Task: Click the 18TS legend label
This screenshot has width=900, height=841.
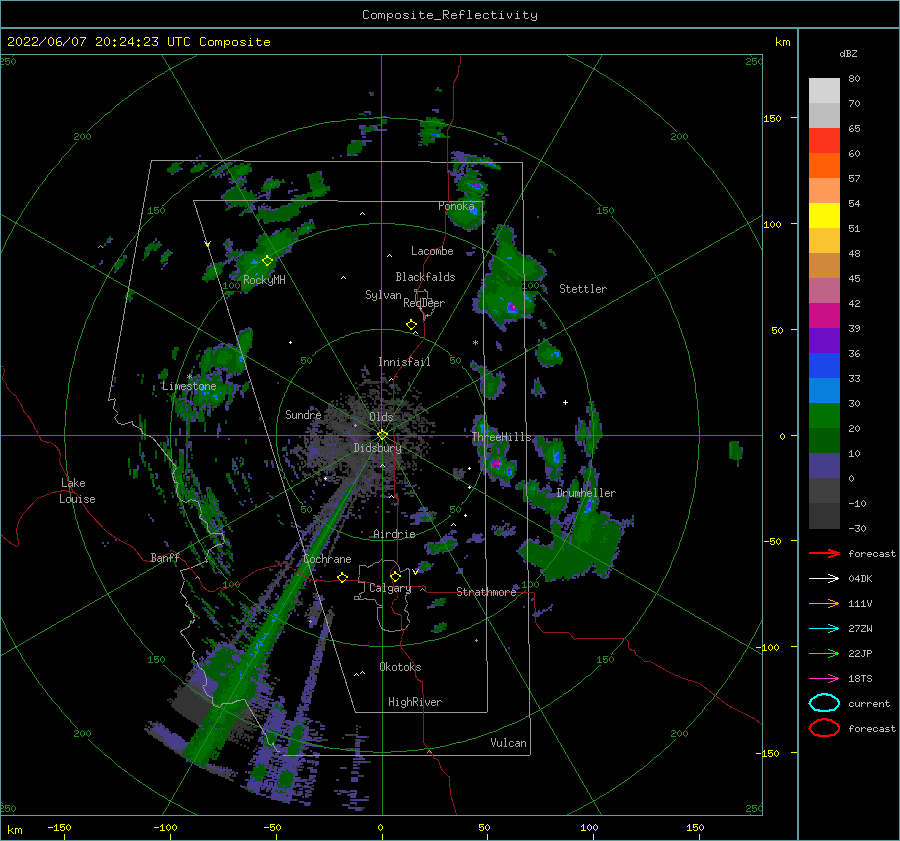Action: [860, 678]
